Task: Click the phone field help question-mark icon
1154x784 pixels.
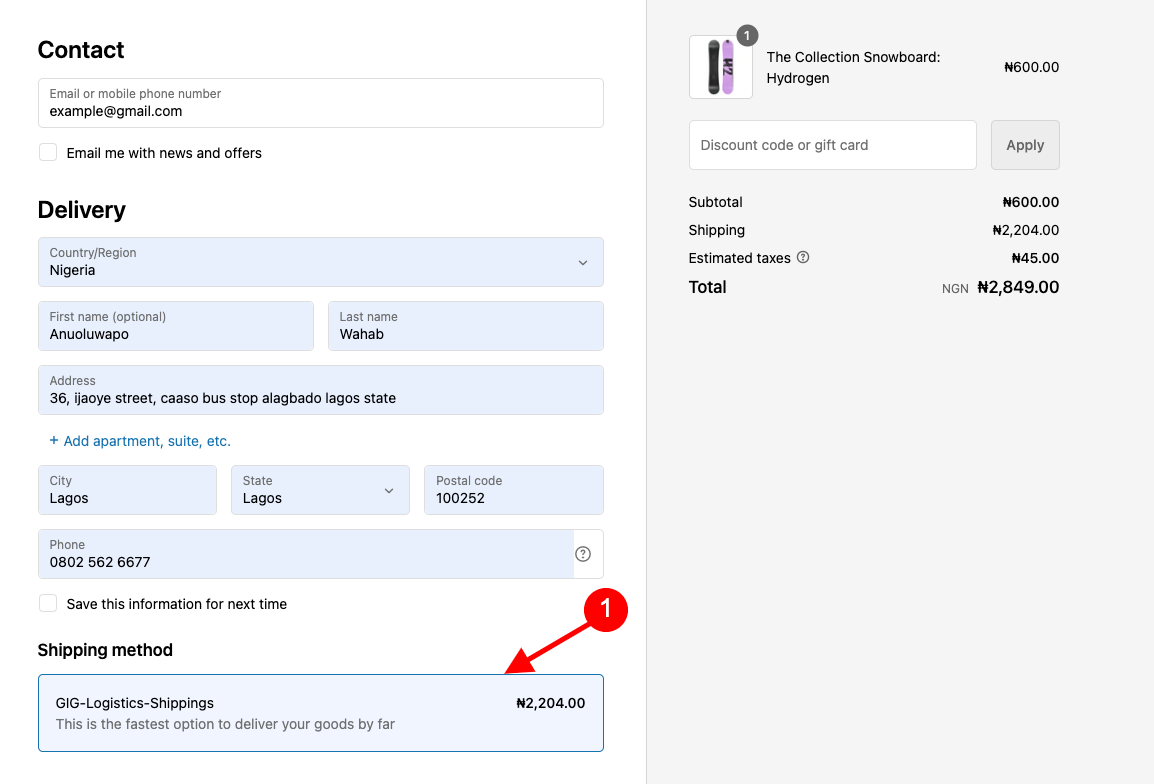Action: coord(583,554)
